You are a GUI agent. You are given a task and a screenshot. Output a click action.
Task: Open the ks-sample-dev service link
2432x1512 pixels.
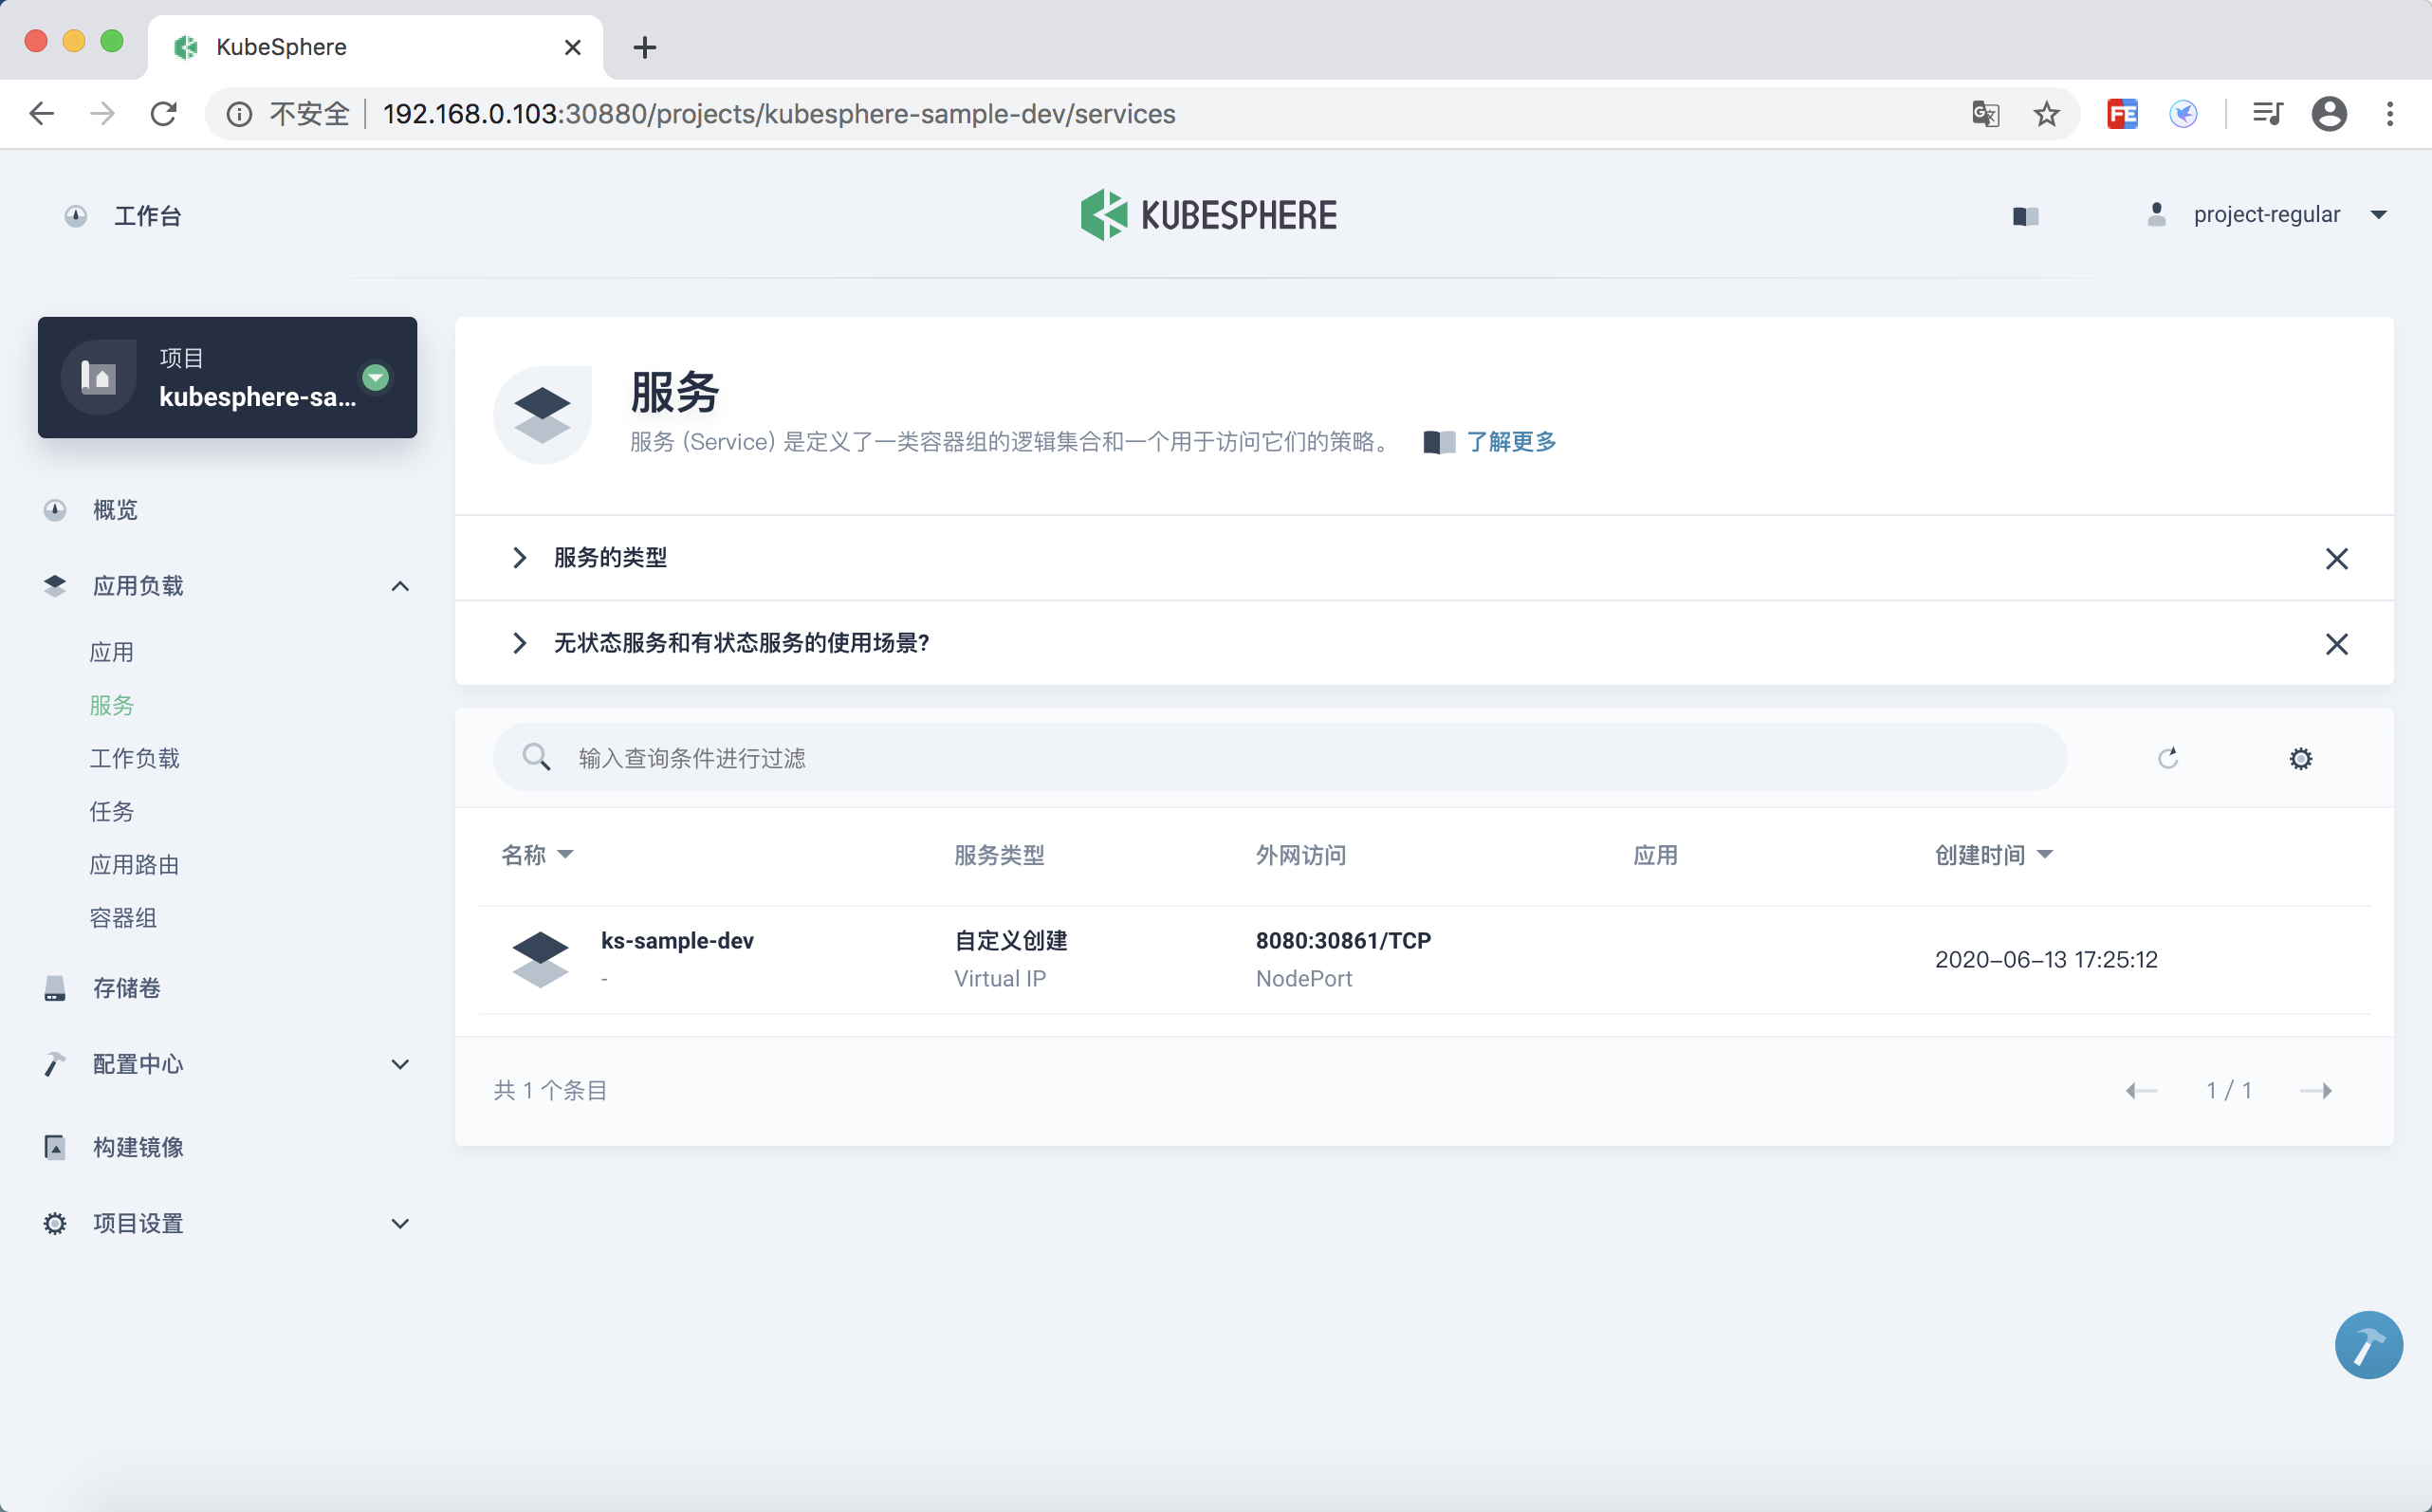tap(677, 941)
